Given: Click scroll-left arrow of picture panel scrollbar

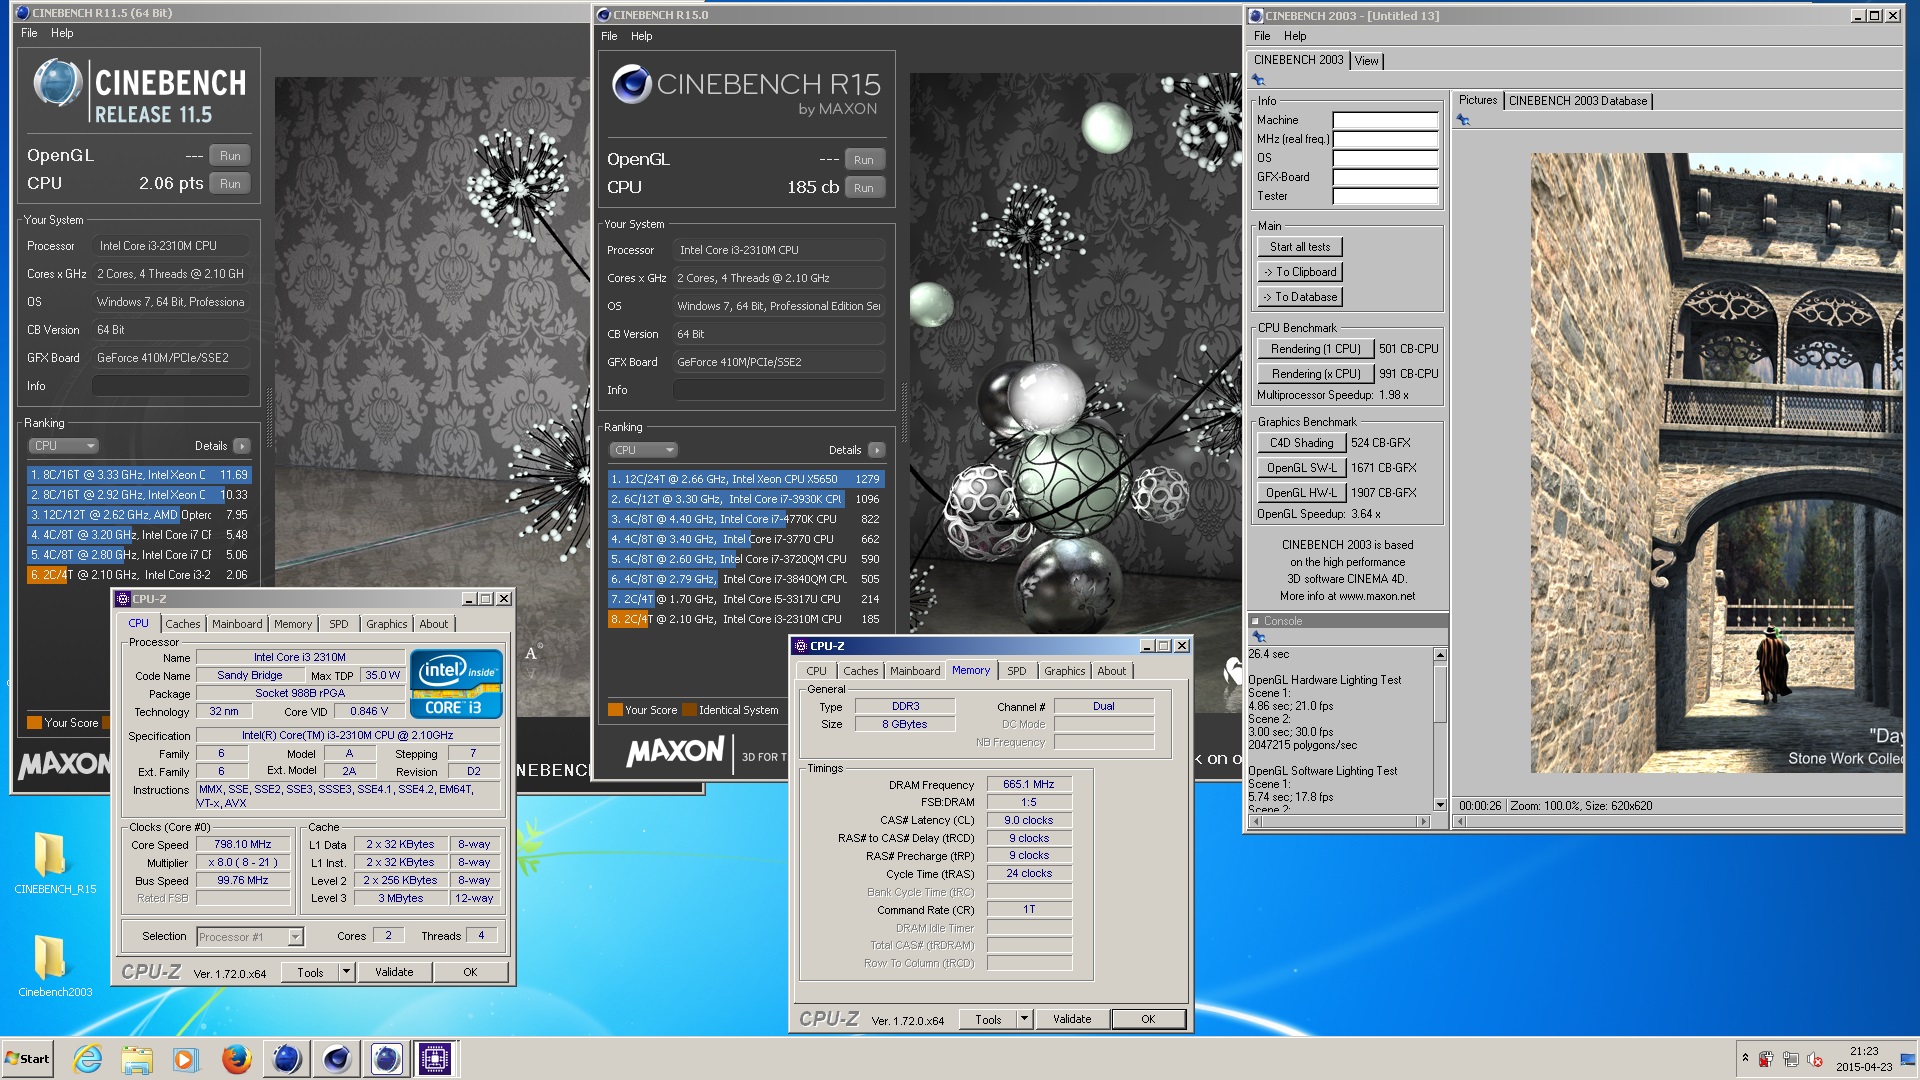Looking at the screenshot, I should 1460,822.
